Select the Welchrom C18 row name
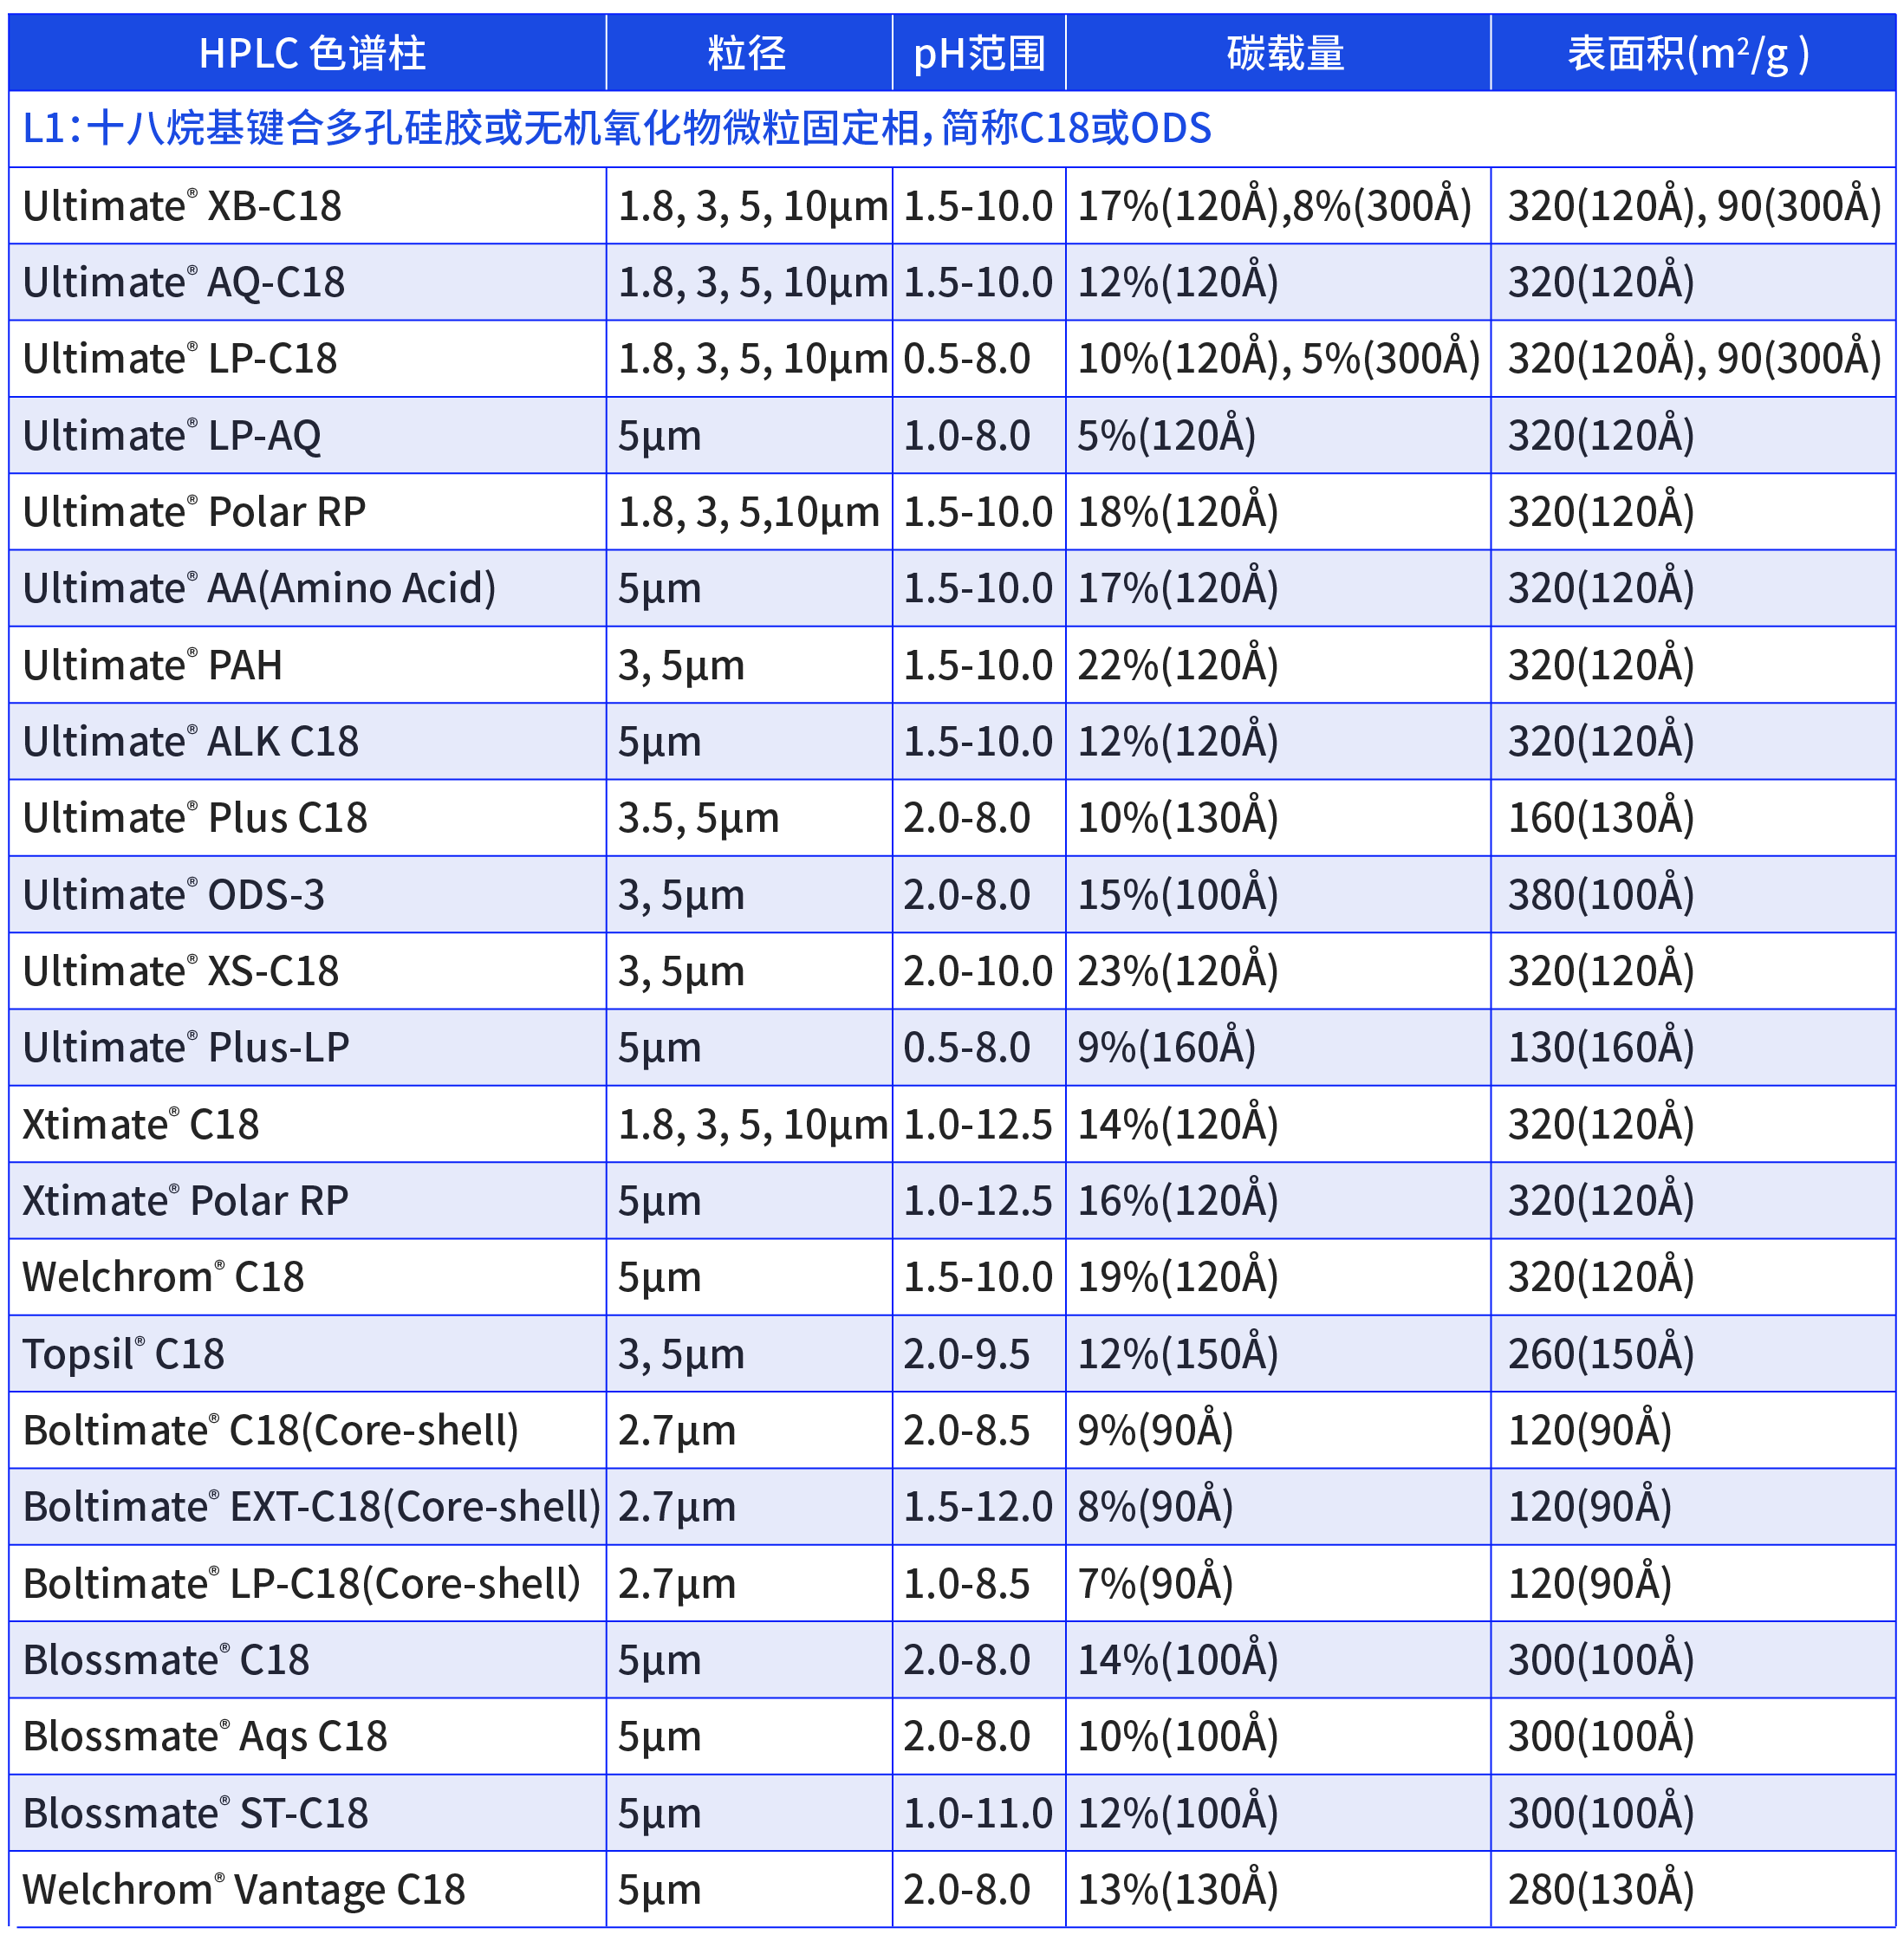 click(163, 1277)
